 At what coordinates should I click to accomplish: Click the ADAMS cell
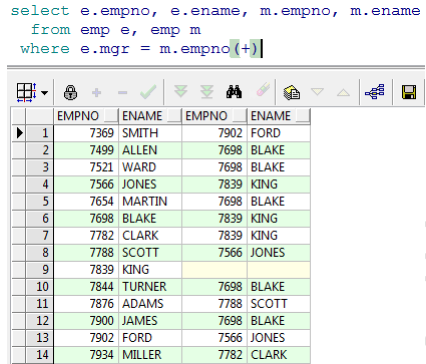tap(150, 304)
